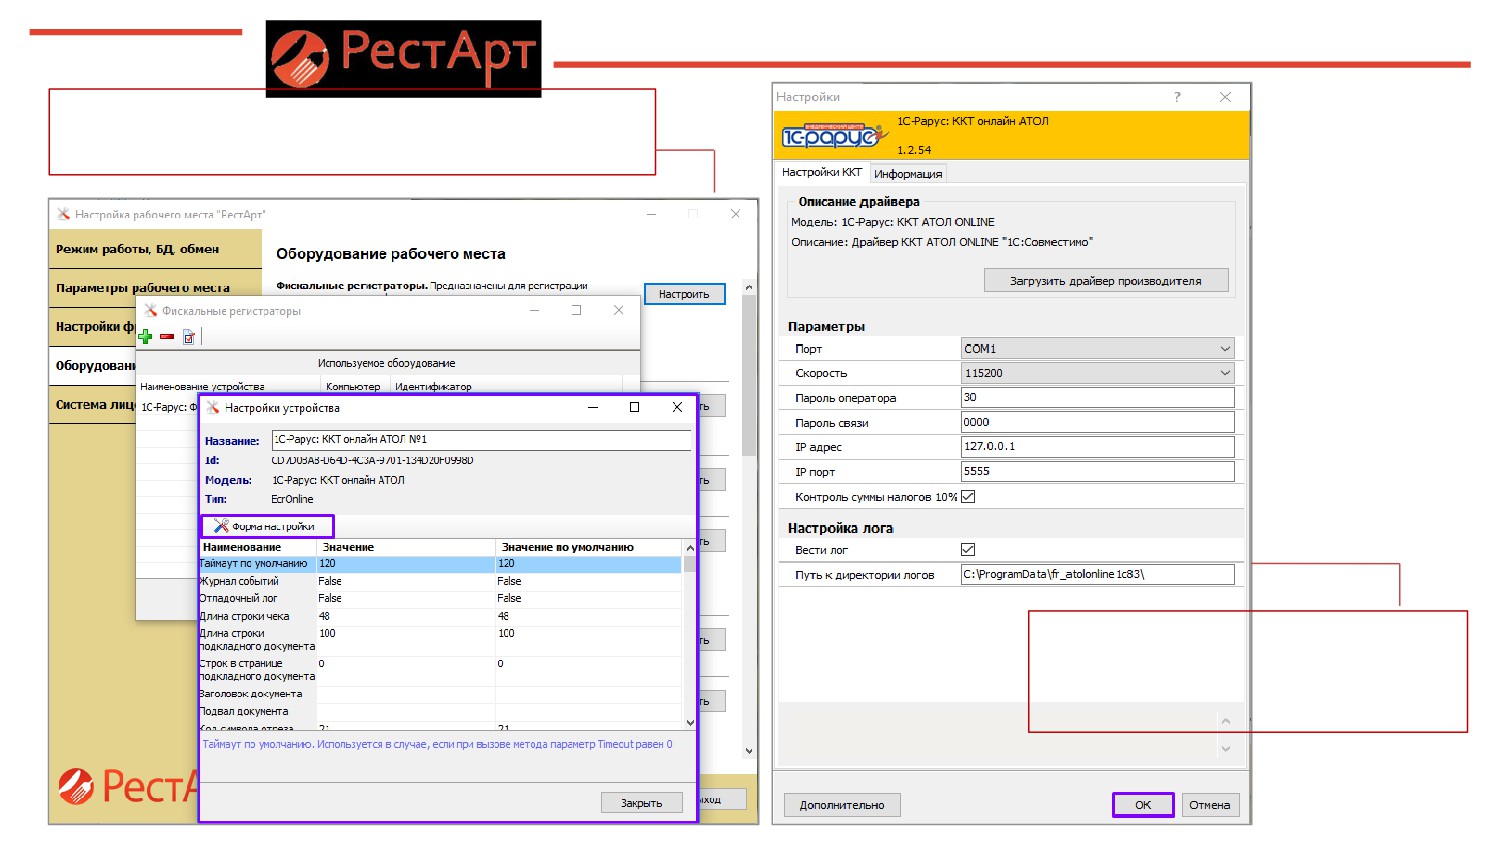The image size is (1500, 843).
Task: Open Режим работы, БД, обмен section
Action: point(155,249)
